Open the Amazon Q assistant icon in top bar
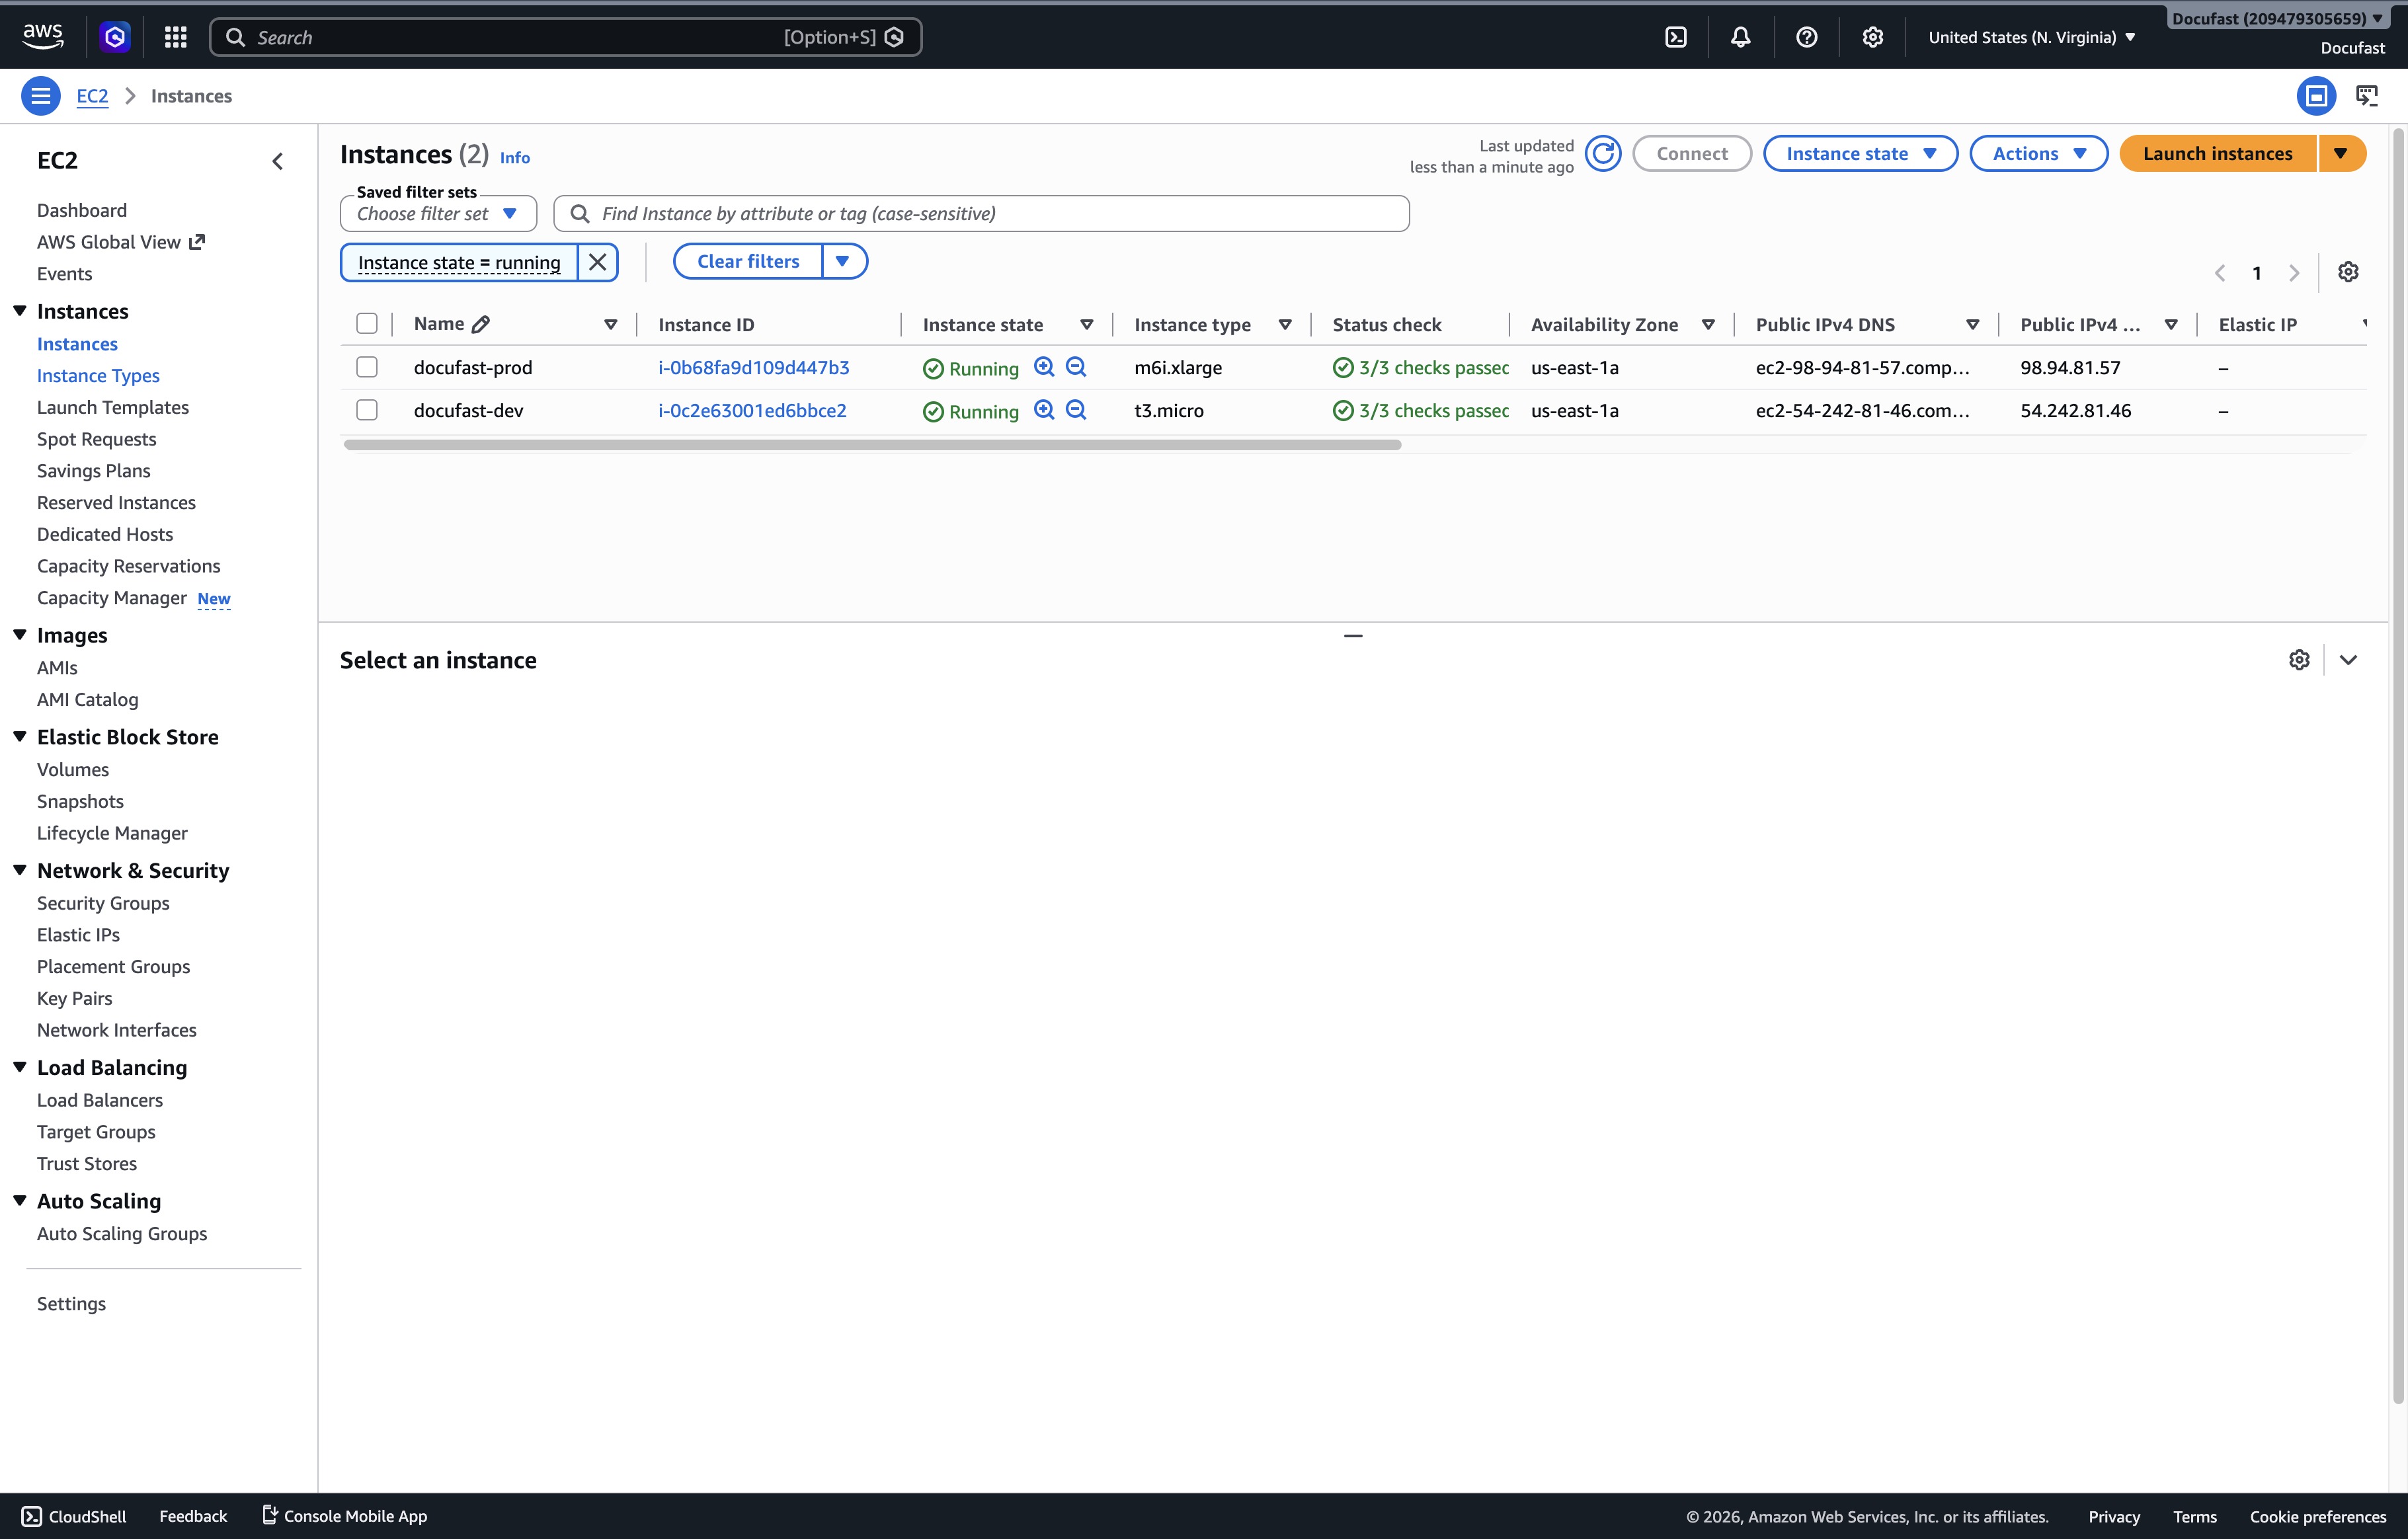 click(x=115, y=37)
